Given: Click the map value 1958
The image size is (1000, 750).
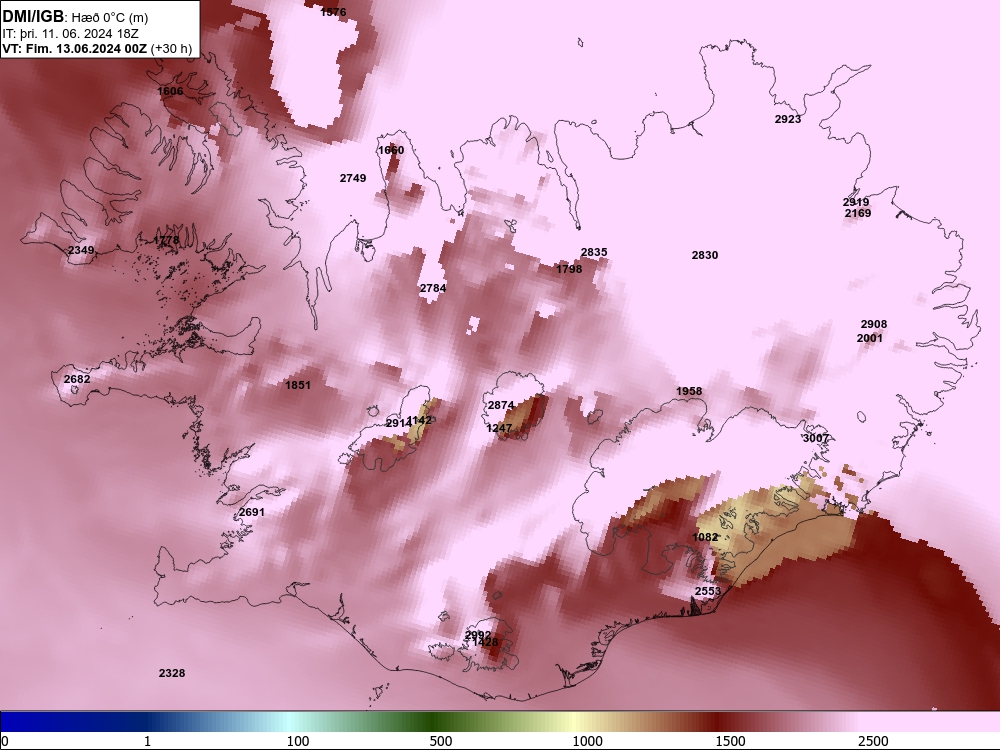Looking at the screenshot, I should [689, 391].
